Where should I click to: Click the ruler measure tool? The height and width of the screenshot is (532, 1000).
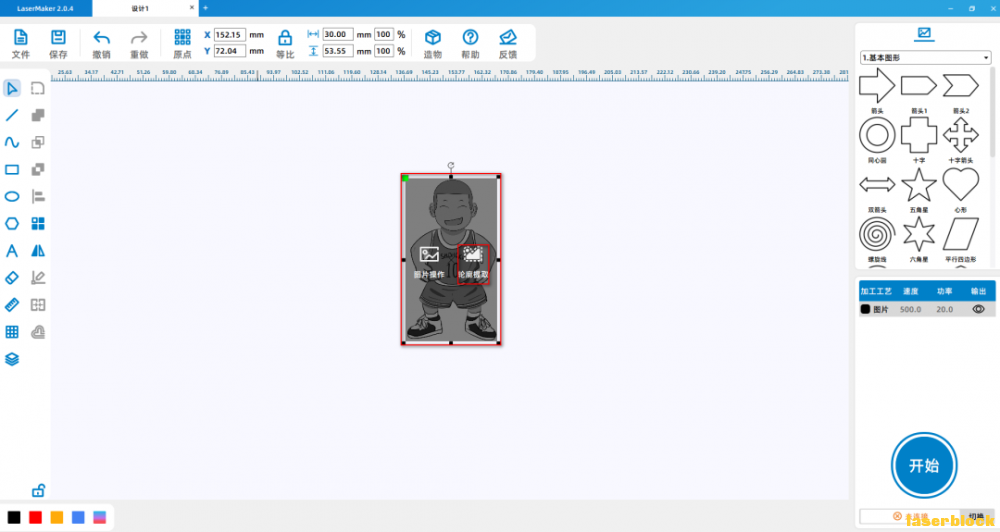(x=12, y=304)
